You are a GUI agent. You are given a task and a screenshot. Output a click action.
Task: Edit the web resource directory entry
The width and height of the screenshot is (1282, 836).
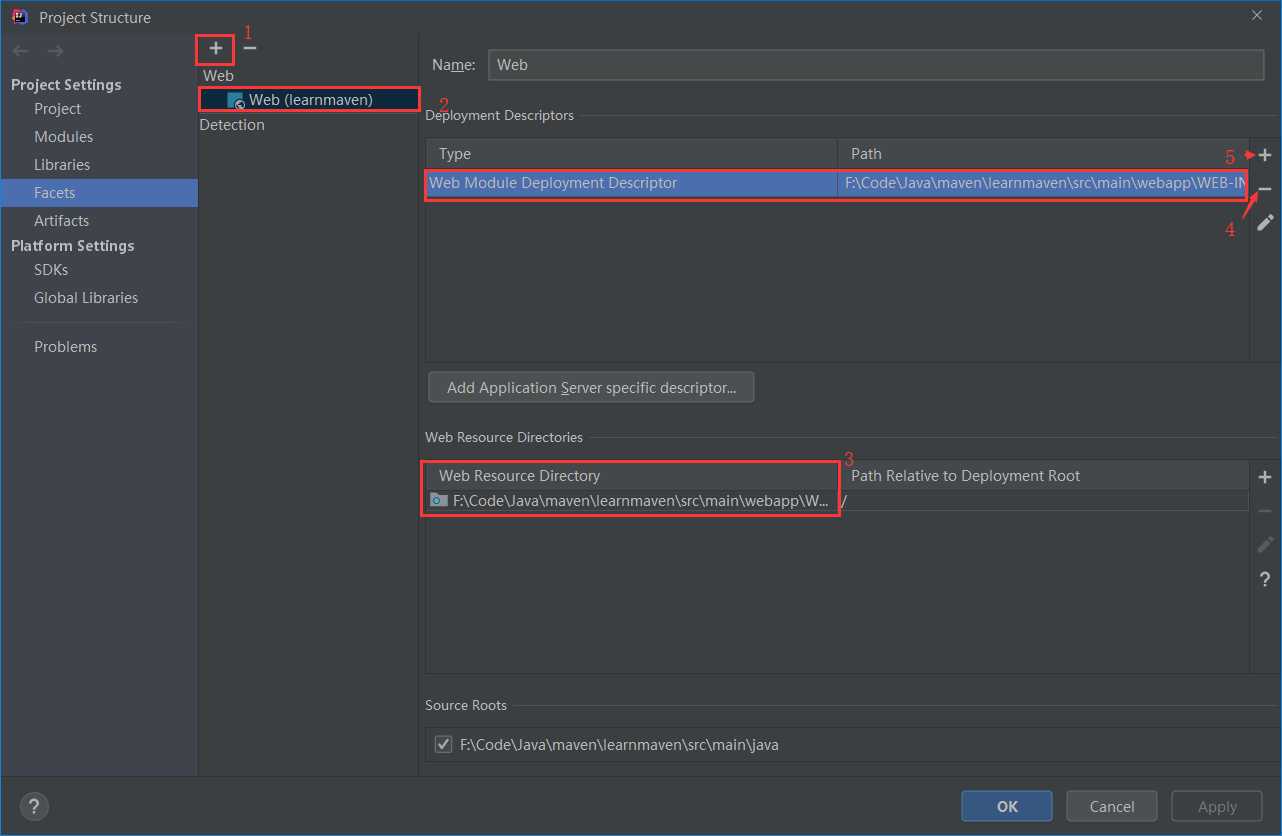pyautogui.click(x=1265, y=545)
